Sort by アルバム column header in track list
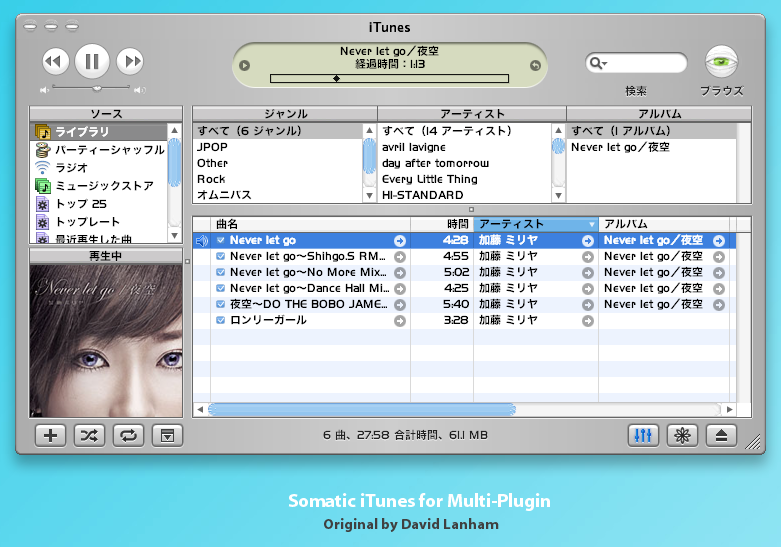The height and width of the screenshot is (547, 781). [664, 224]
